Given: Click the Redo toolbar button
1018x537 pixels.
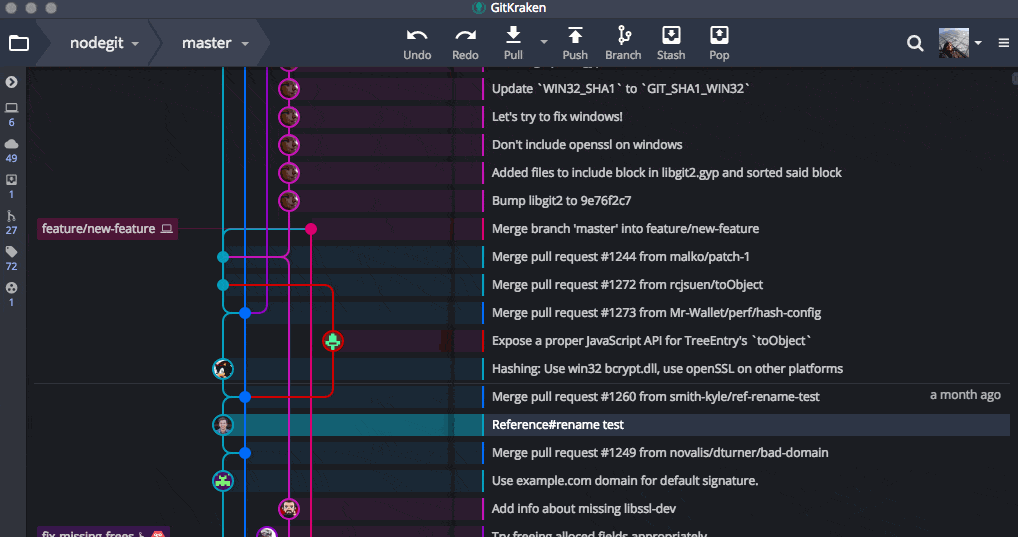Looking at the screenshot, I should 466,44.
